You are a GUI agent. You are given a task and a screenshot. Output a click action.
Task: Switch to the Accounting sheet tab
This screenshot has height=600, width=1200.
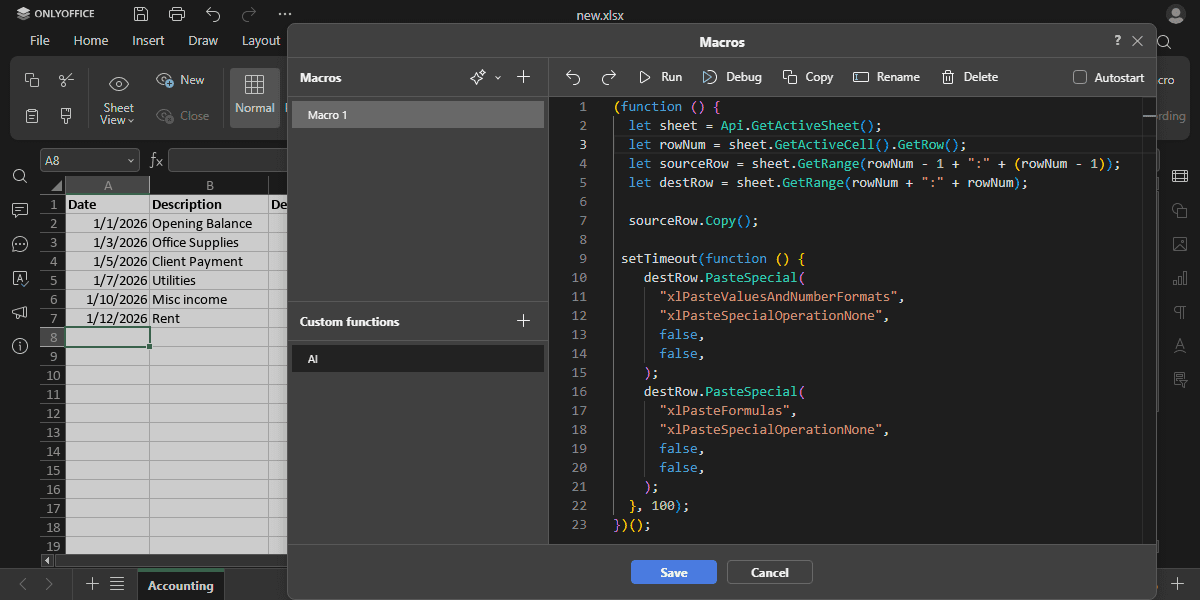coord(180,585)
